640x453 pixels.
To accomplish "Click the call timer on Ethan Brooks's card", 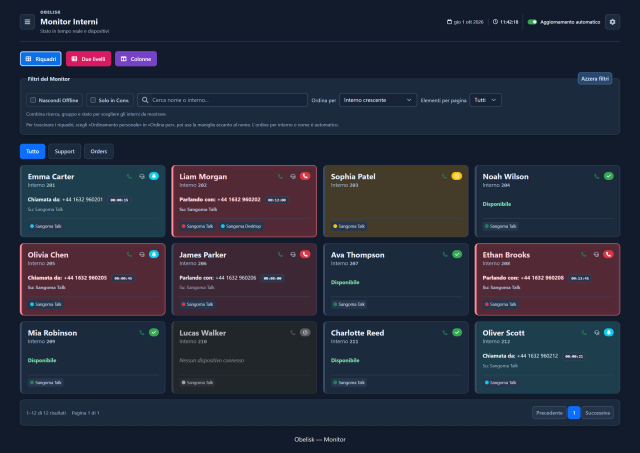I will pyautogui.click(x=580, y=278).
